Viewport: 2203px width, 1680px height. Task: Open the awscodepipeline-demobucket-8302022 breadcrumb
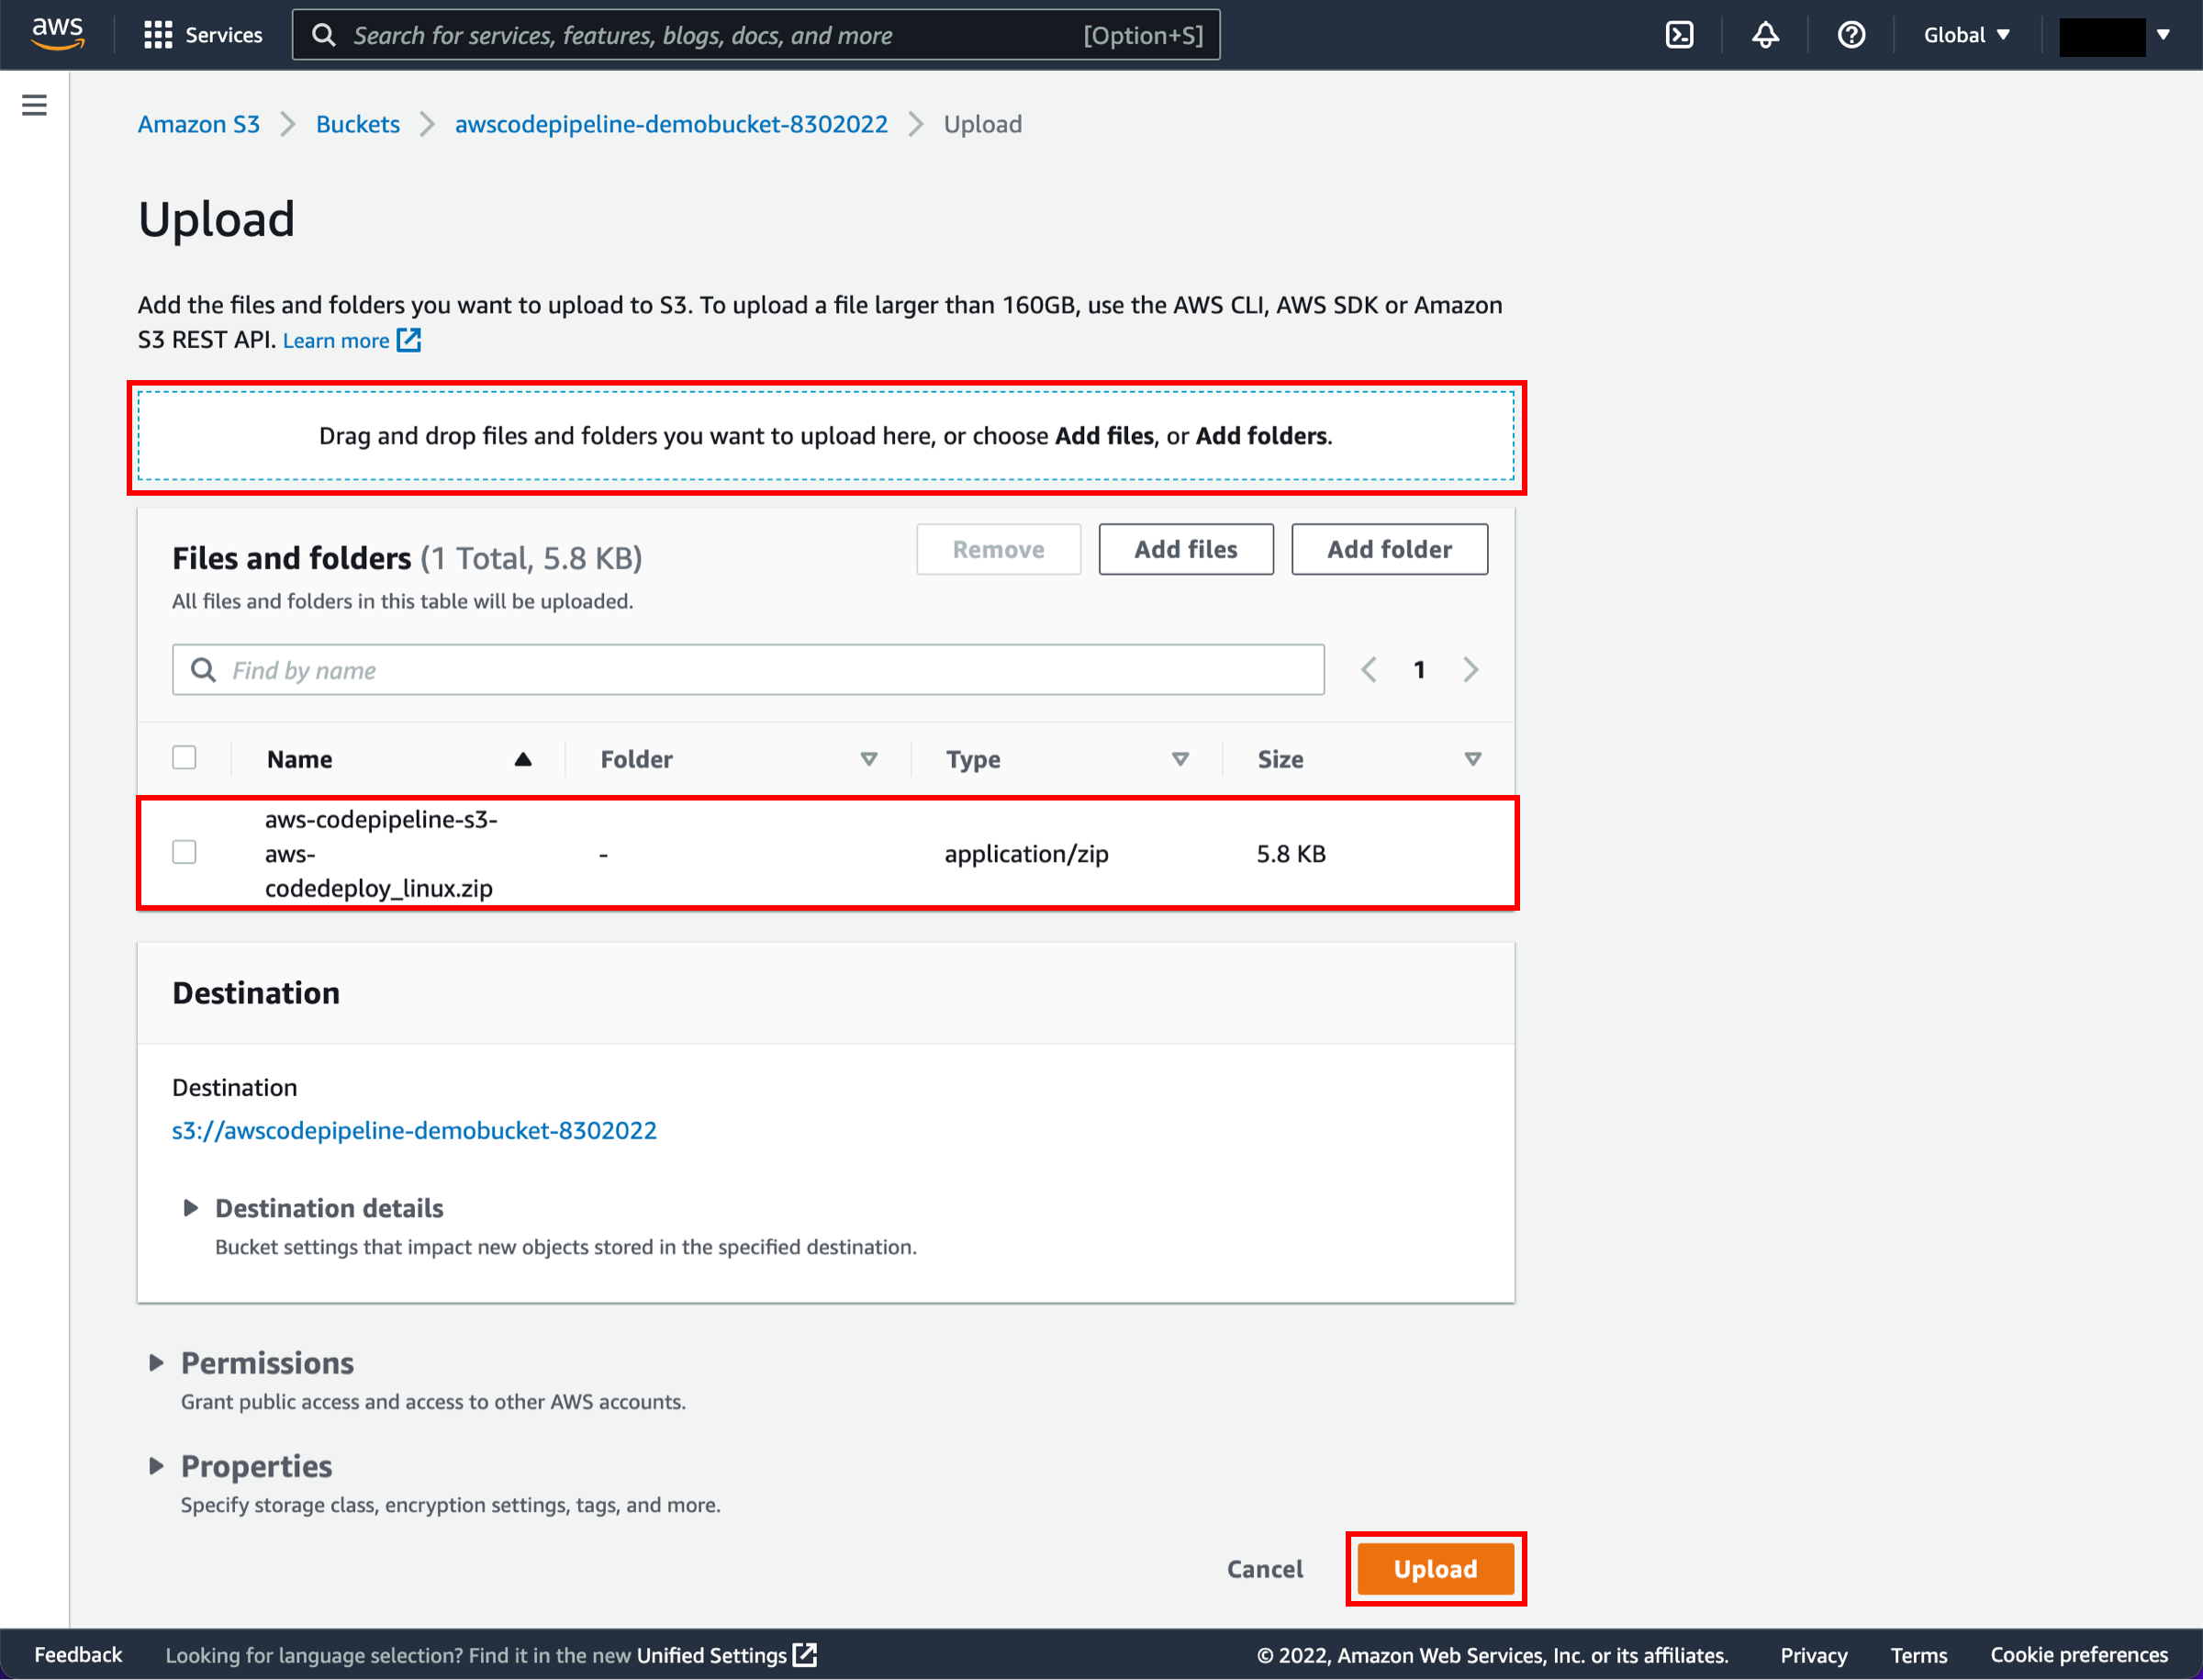click(x=671, y=124)
